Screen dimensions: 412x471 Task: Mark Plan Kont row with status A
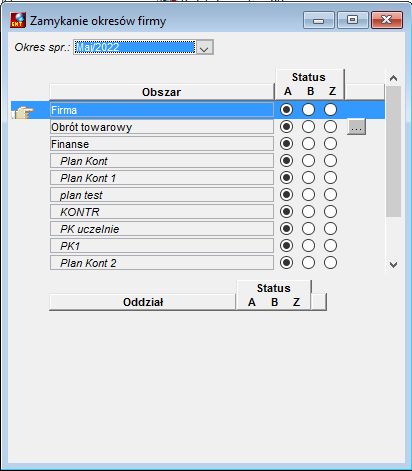(x=286, y=161)
